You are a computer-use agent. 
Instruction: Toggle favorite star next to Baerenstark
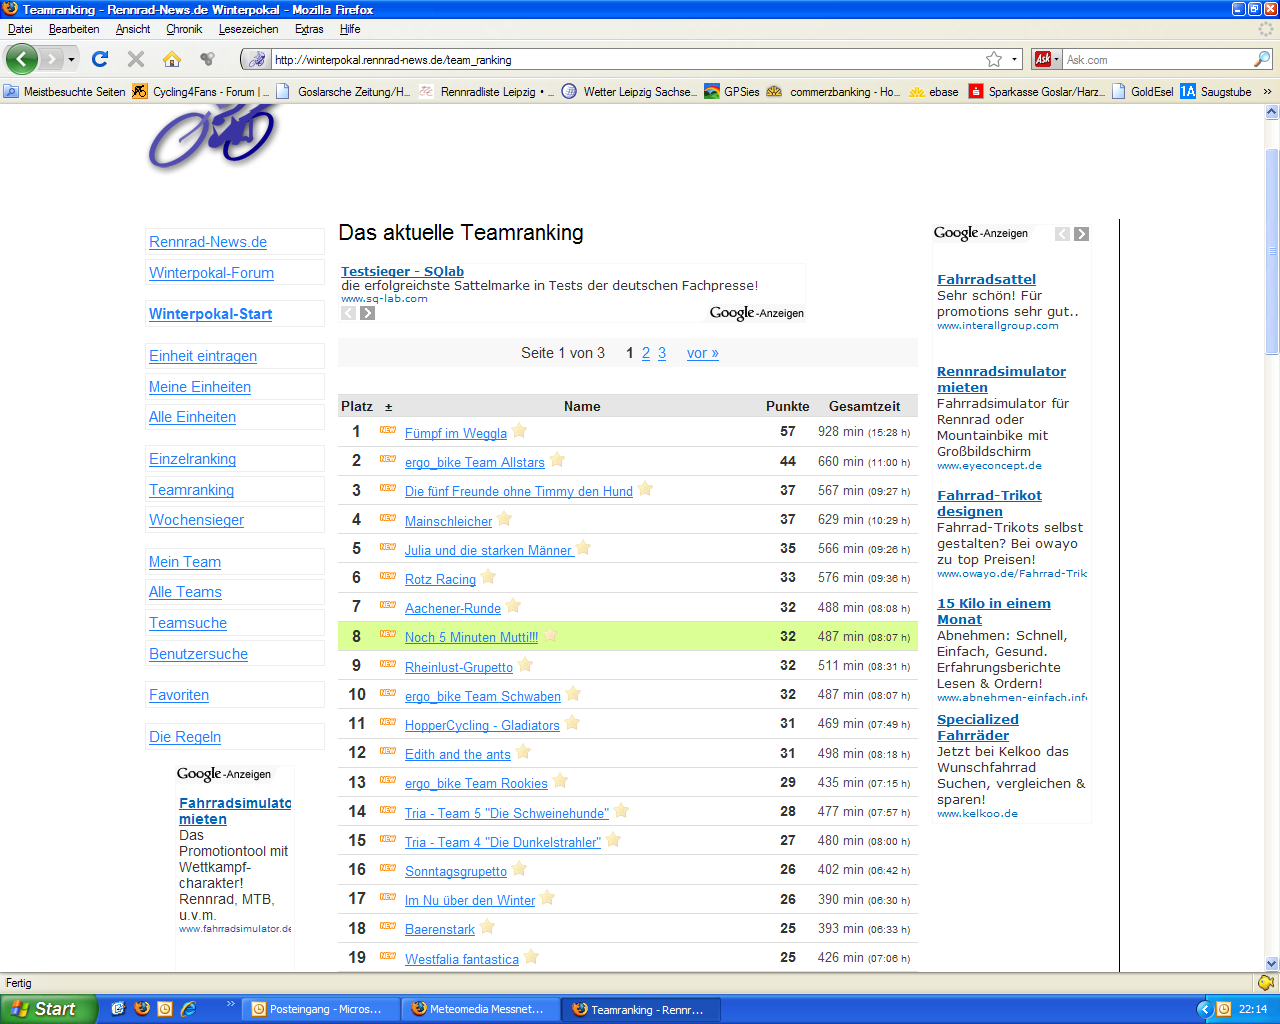point(488,928)
